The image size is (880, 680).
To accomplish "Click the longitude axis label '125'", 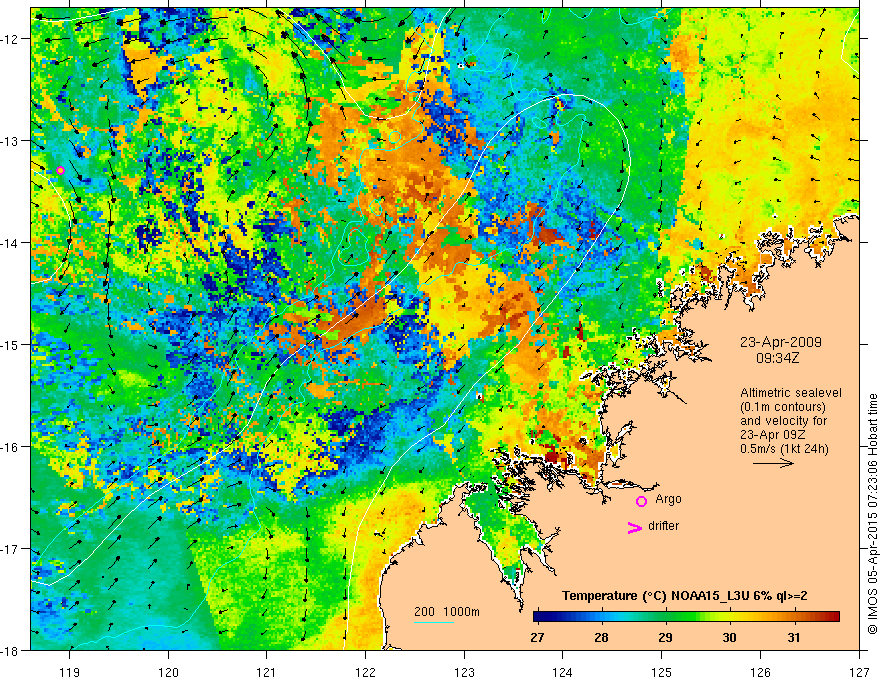I will [x=662, y=672].
